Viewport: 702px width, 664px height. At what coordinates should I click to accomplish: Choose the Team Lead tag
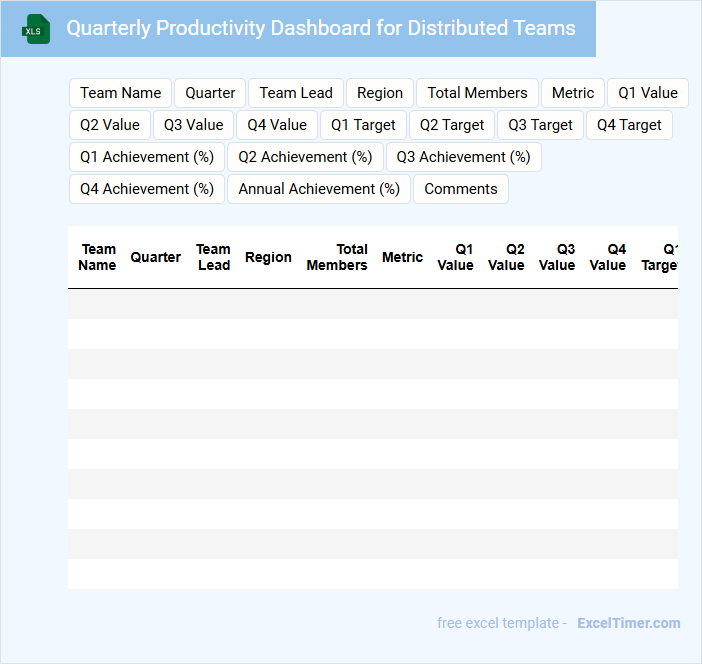point(296,93)
